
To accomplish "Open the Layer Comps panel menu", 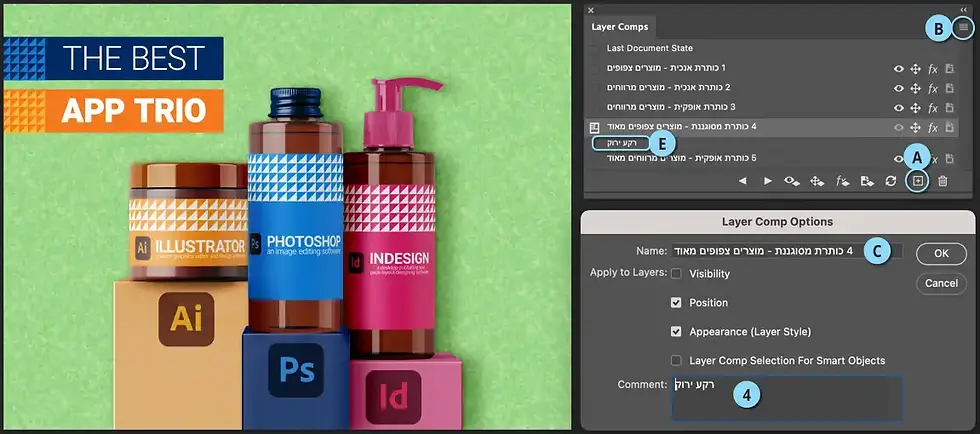I will [x=964, y=28].
